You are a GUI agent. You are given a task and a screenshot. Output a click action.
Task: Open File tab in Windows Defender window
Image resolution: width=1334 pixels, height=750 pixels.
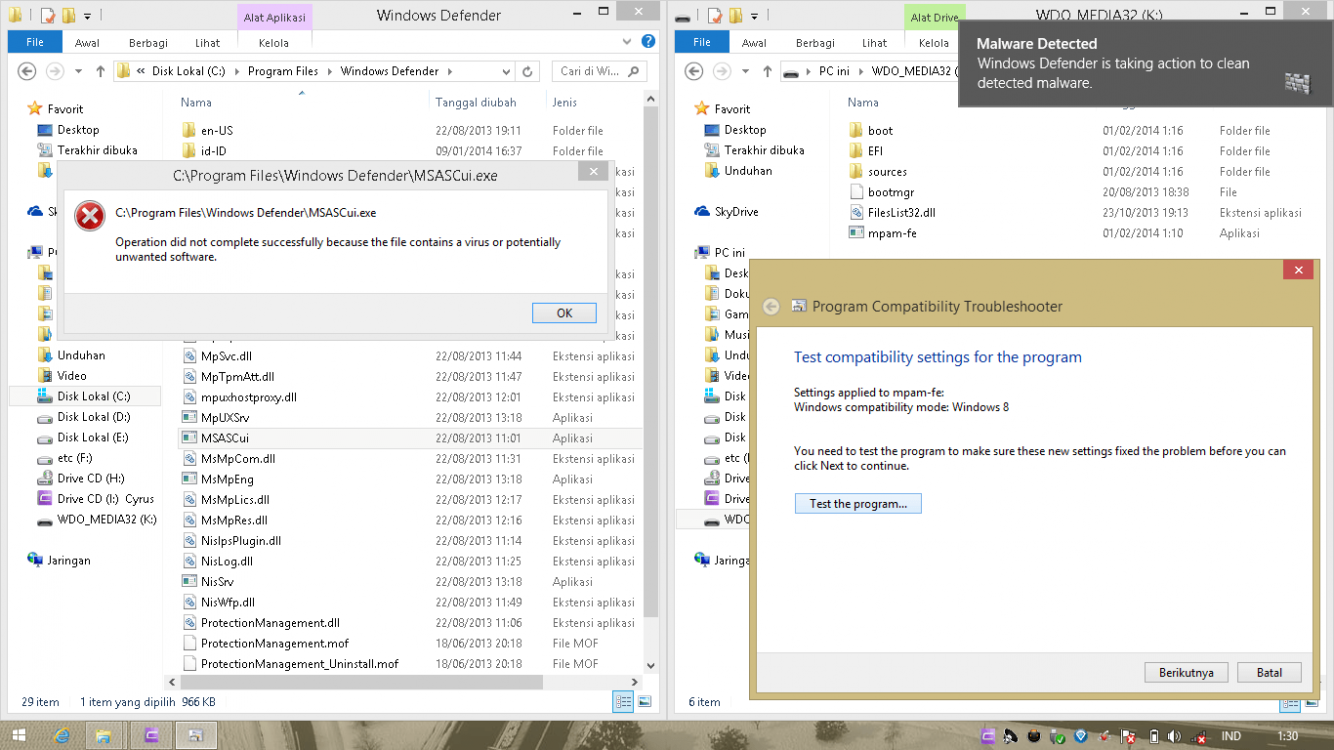(35, 43)
